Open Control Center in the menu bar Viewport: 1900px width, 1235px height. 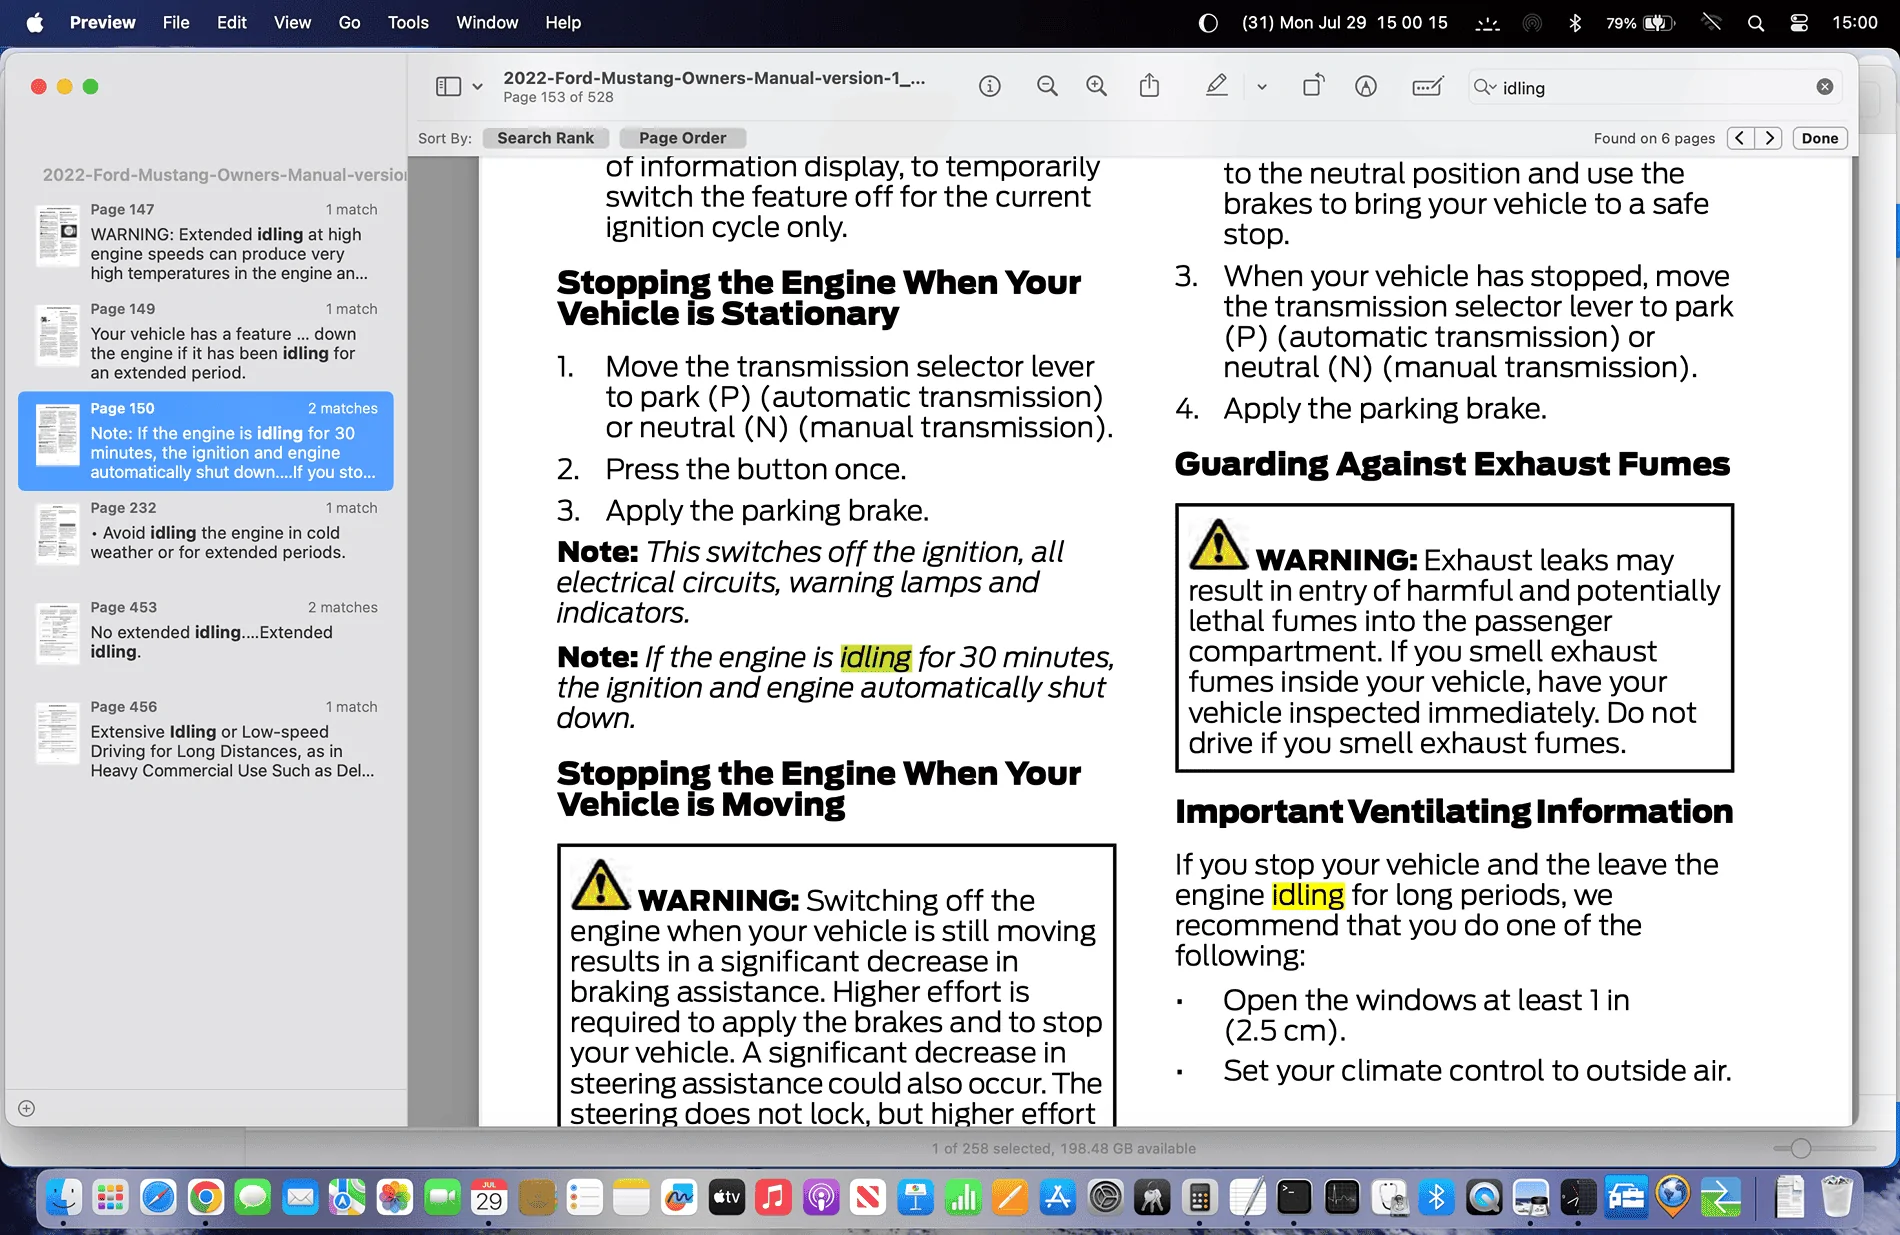point(1799,22)
